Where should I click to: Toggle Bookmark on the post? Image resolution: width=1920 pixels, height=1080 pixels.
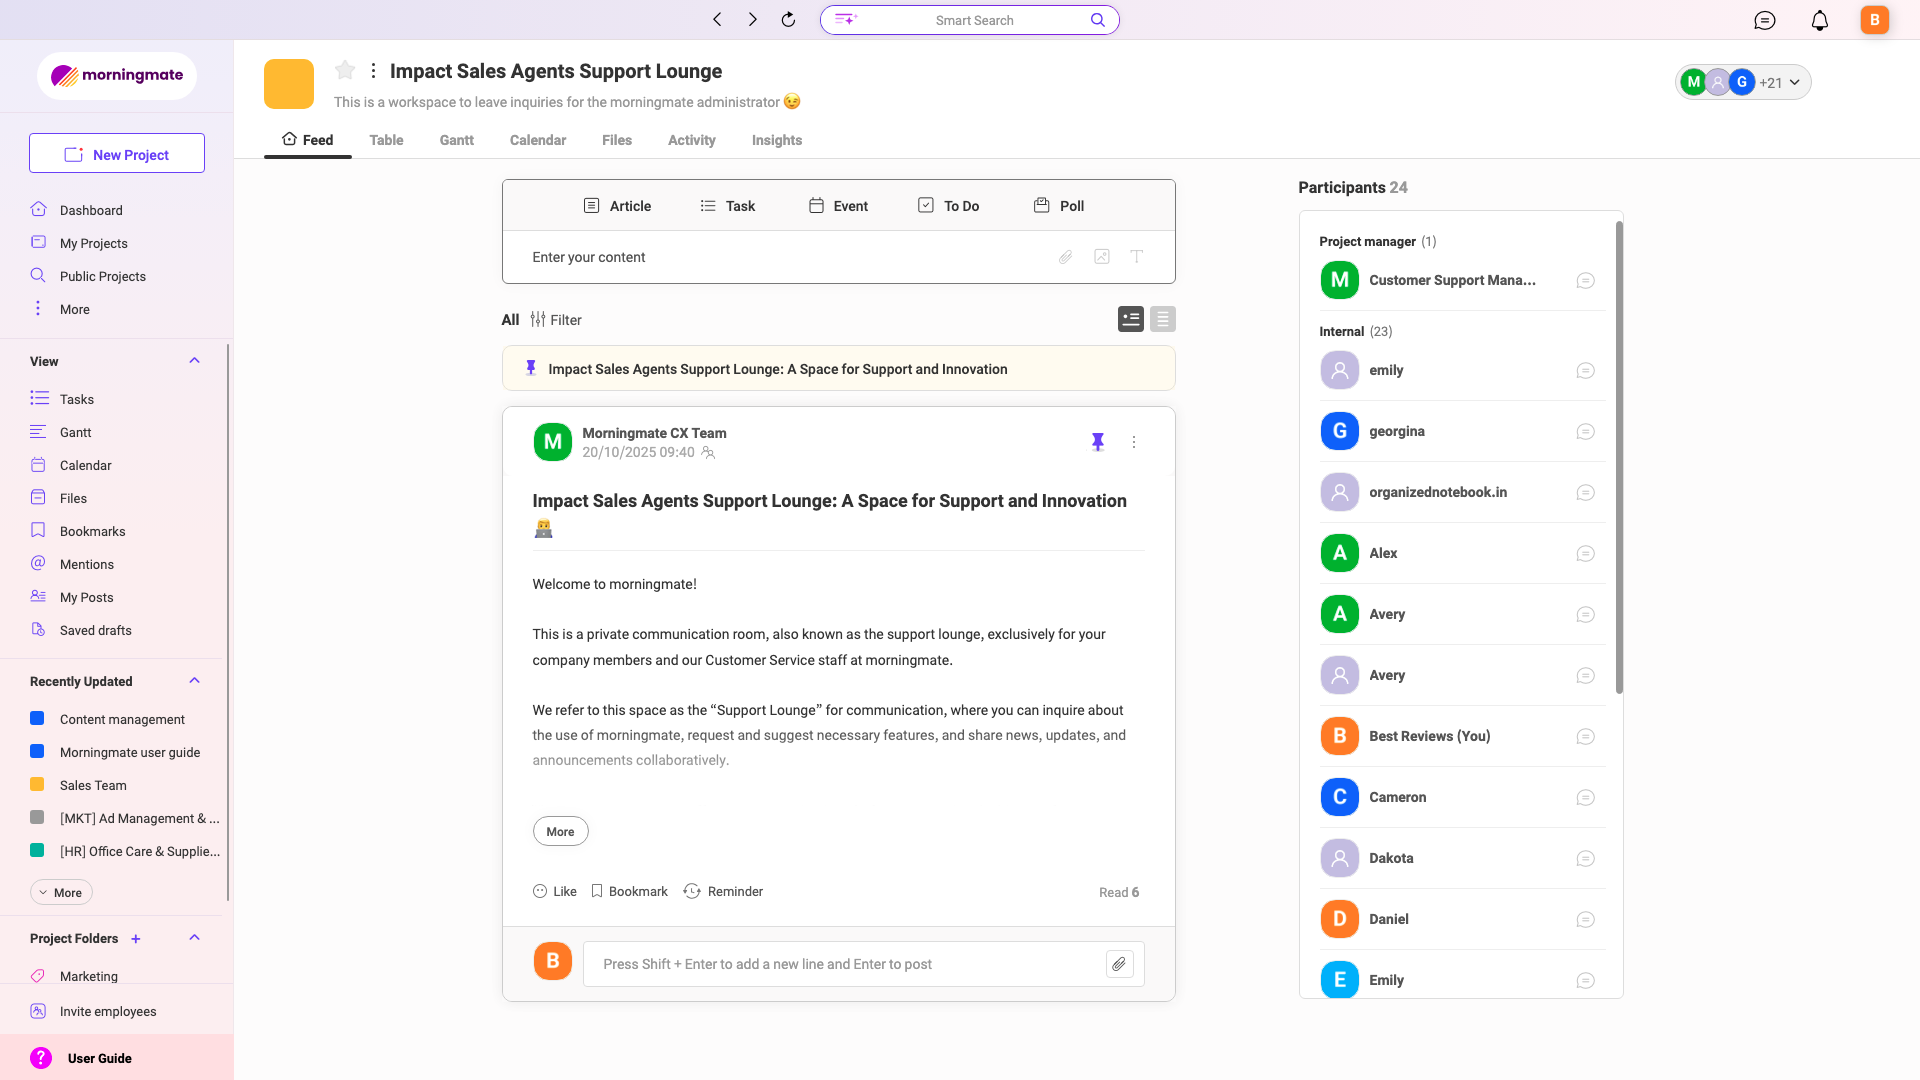tap(629, 891)
